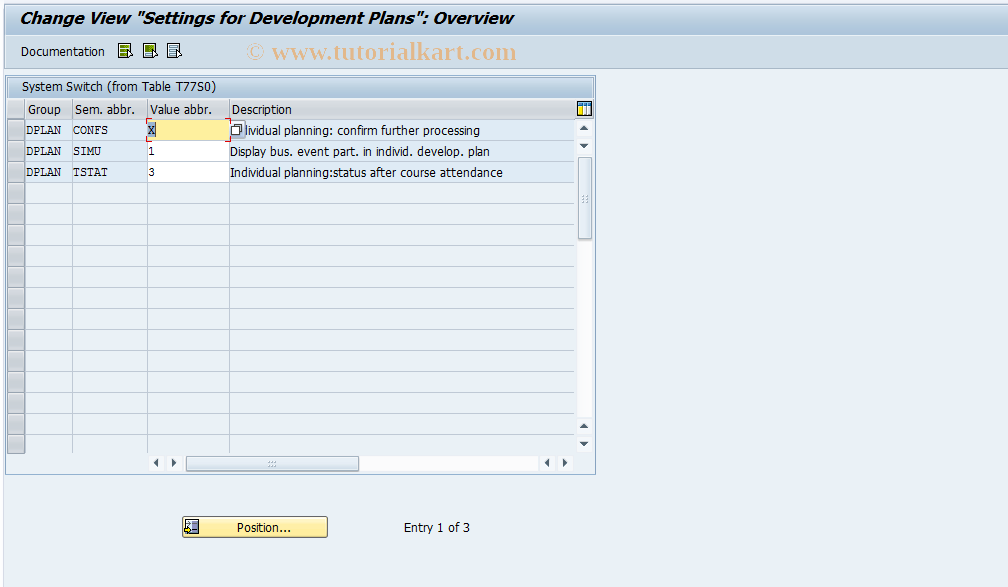This screenshot has width=1008, height=587.
Task: Click the vertical scrollbar thumb
Action: coord(584,198)
